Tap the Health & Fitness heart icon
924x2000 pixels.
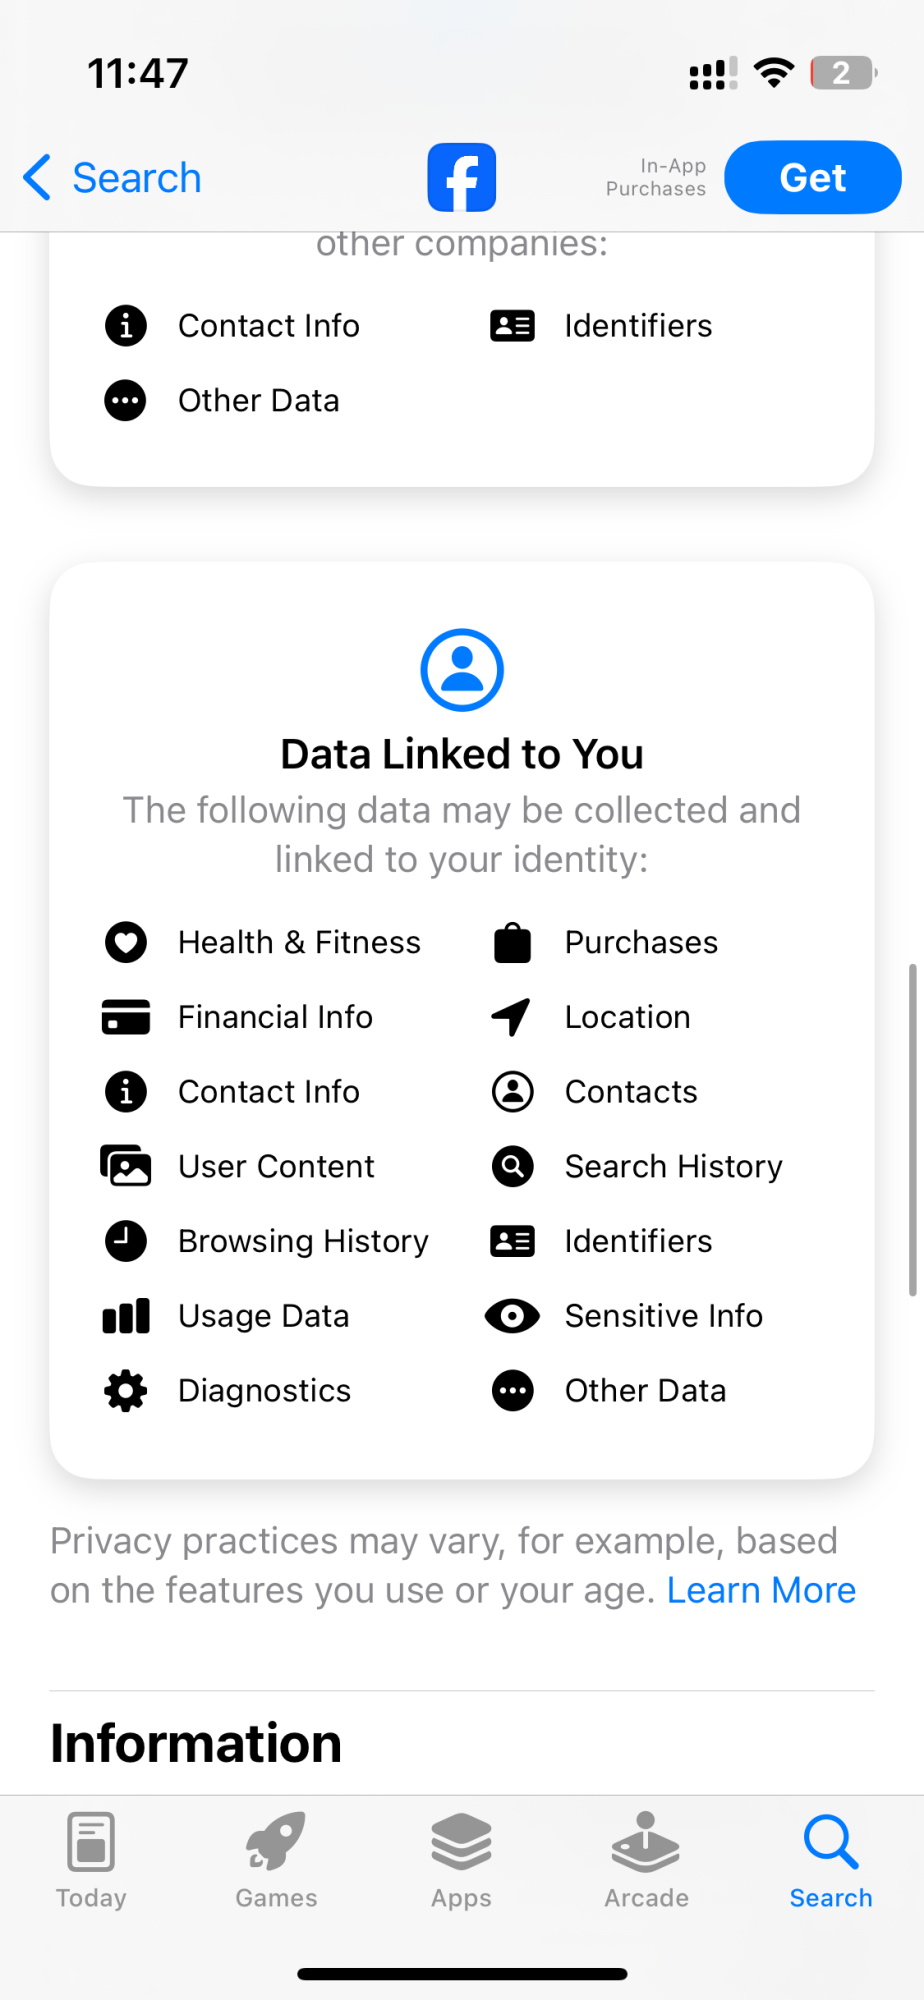pos(126,942)
